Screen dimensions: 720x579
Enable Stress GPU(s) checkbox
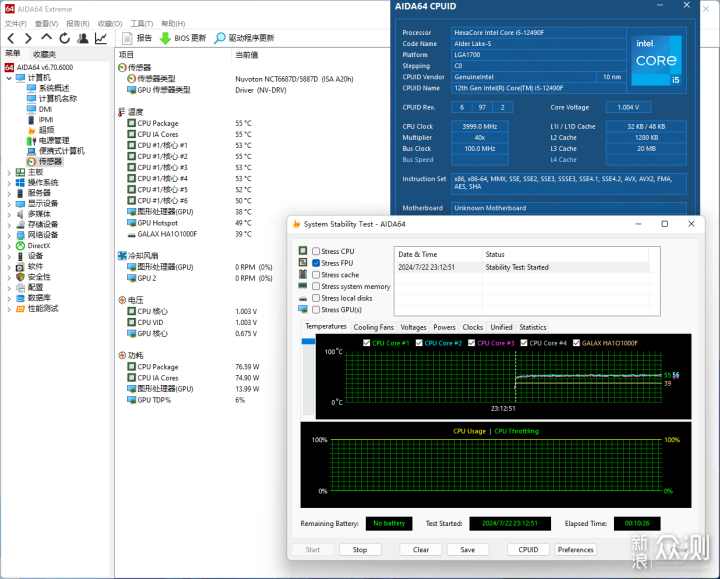[316, 309]
